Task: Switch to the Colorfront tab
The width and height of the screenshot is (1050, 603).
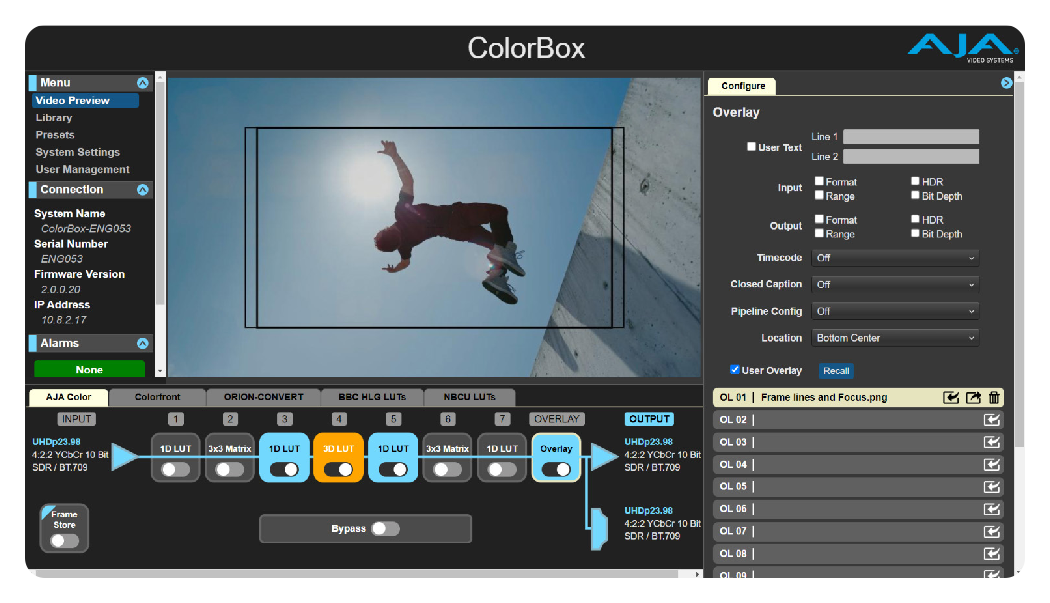Action: pos(157,397)
